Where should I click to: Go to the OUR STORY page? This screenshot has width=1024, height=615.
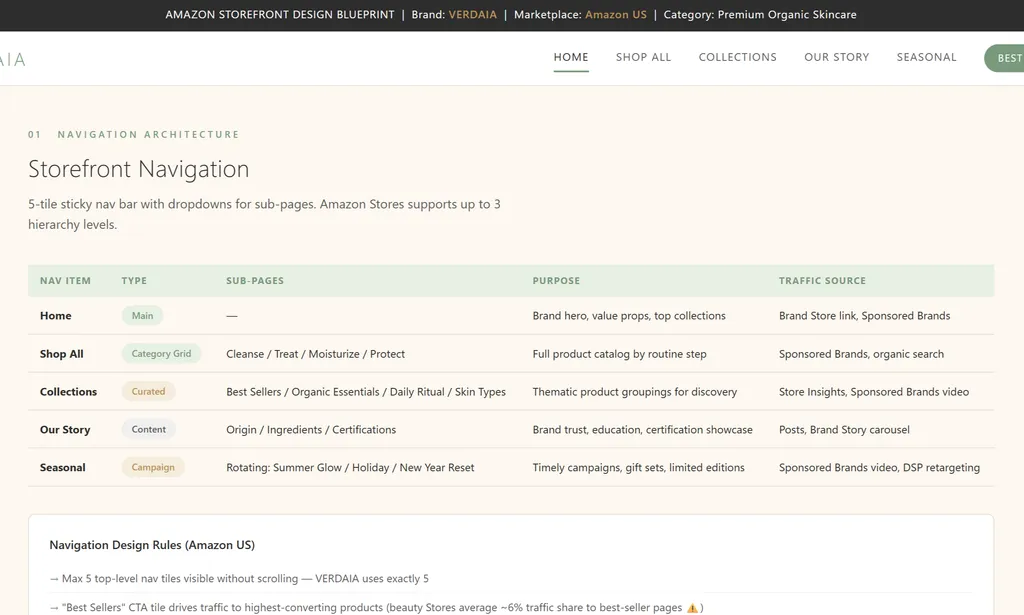(x=837, y=57)
